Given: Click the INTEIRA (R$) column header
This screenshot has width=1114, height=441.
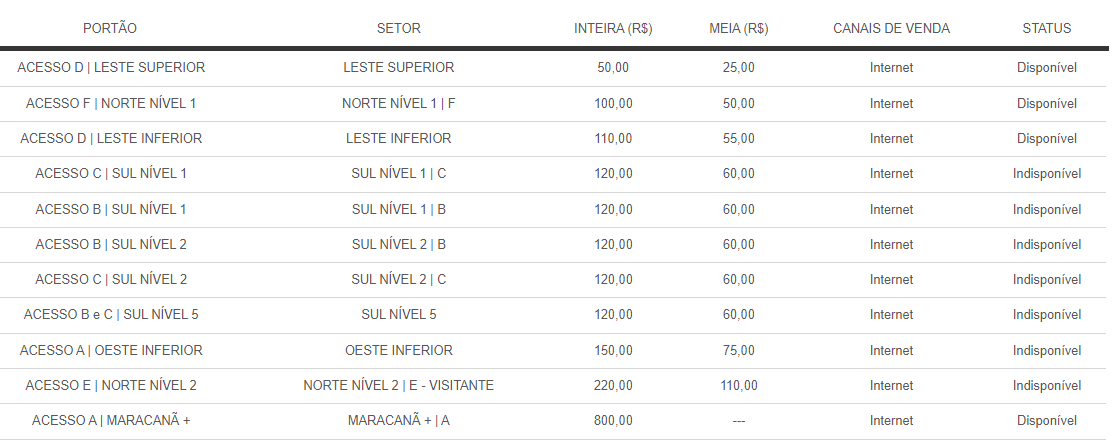Looking at the screenshot, I should (613, 28).
